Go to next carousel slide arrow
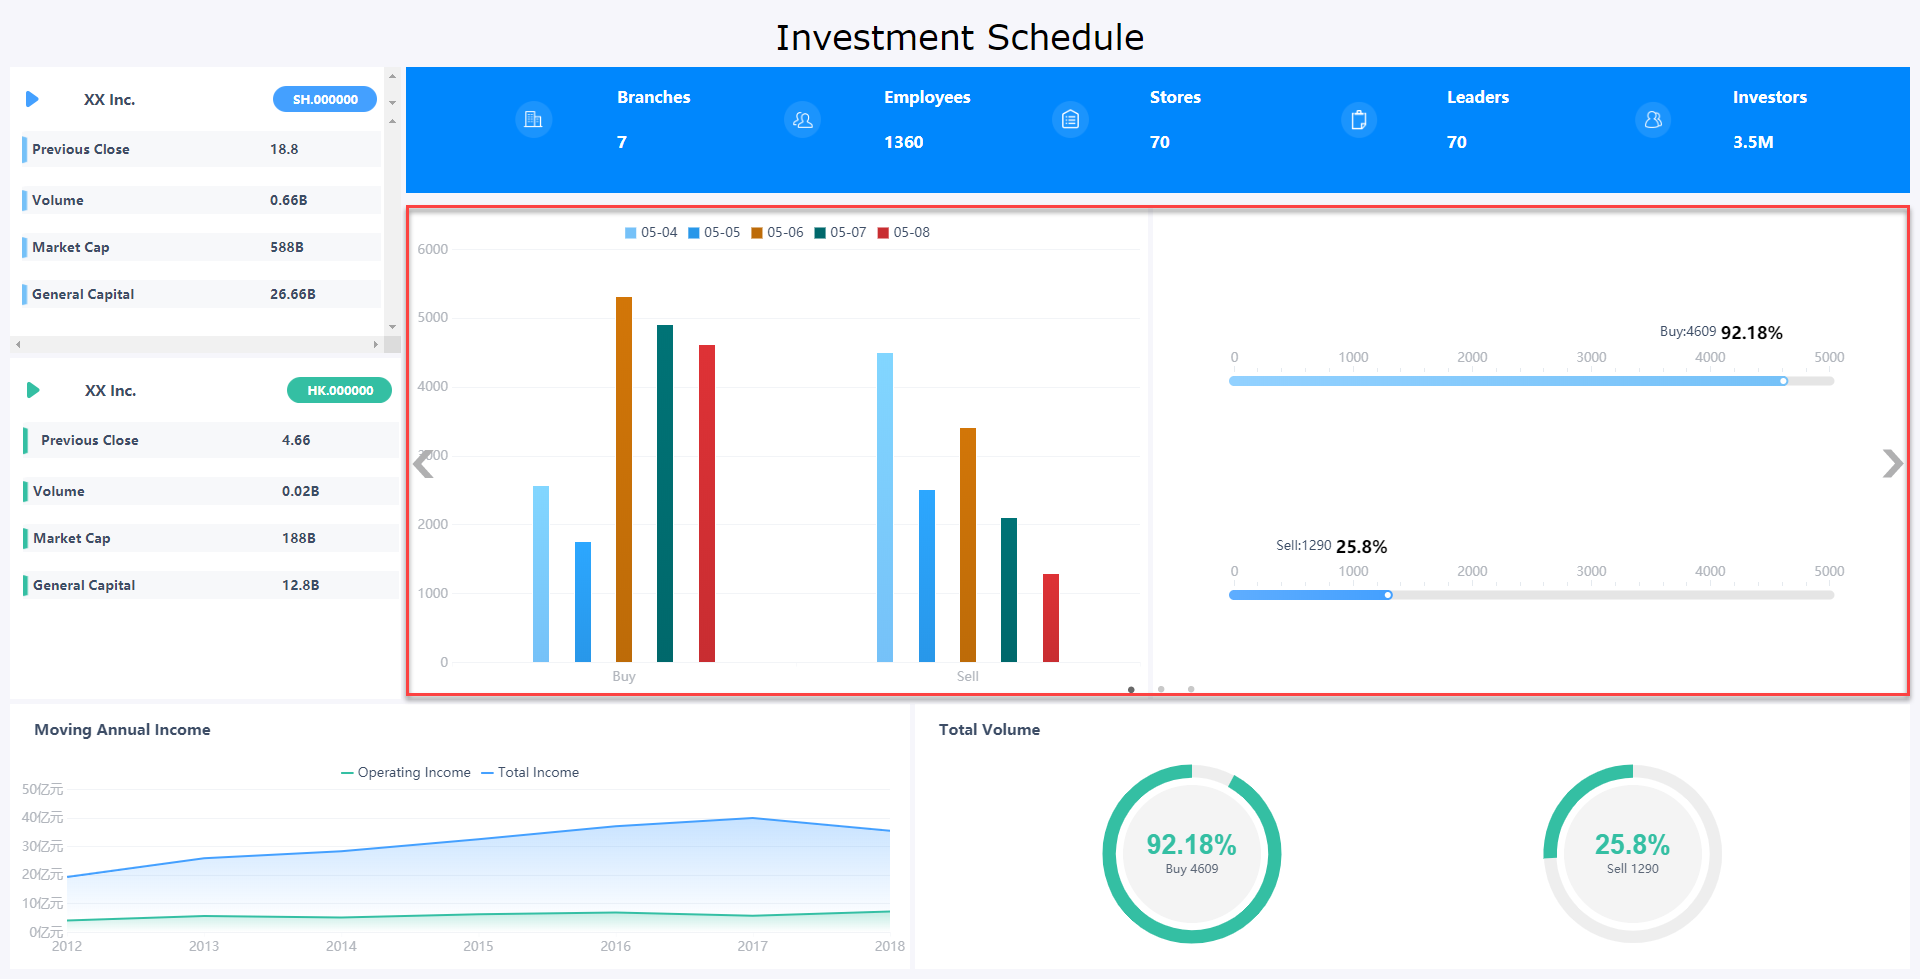This screenshot has width=1920, height=979. pyautogui.click(x=1892, y=463)
